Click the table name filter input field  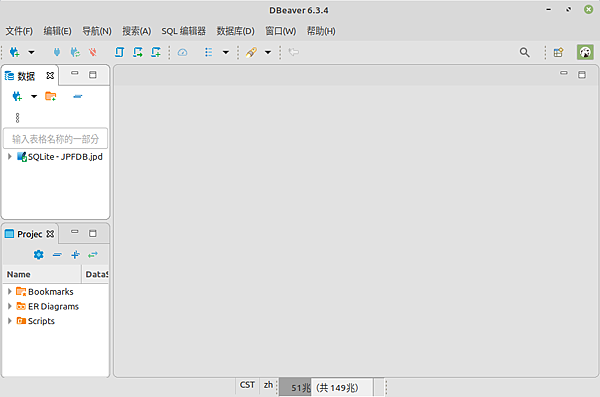pyautogui.click(x=55, y=139)
